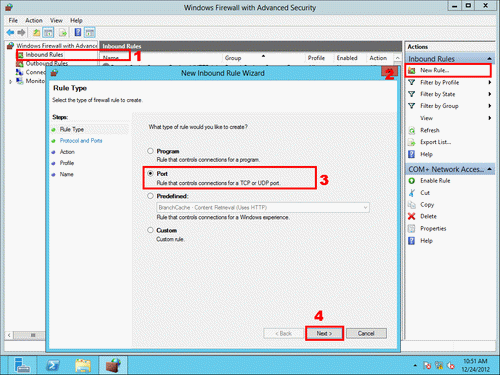Click the blue Help toolbar icon
This screenshot has width=500, height=375.
tap(78, 32)
